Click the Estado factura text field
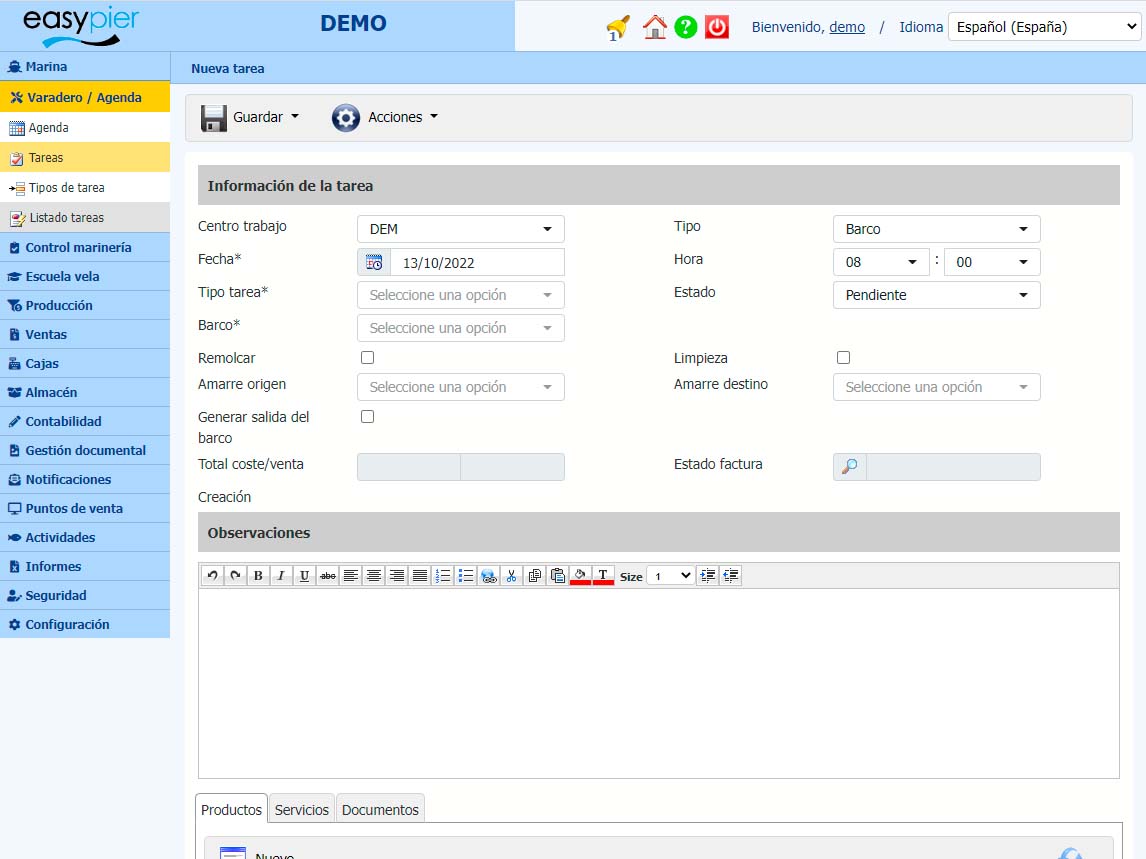This screenshot has height=859, width=1146. (x=953, y=466)
